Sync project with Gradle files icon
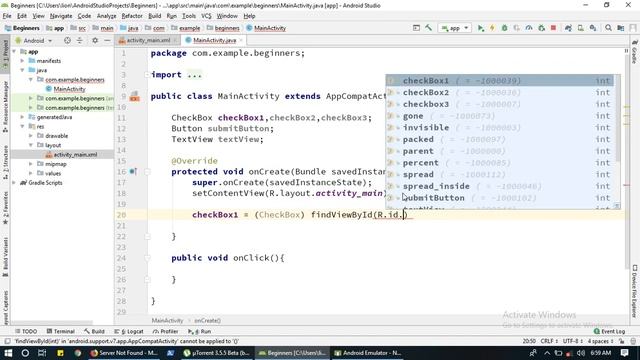Screen dimensions: 640x360 568,28
